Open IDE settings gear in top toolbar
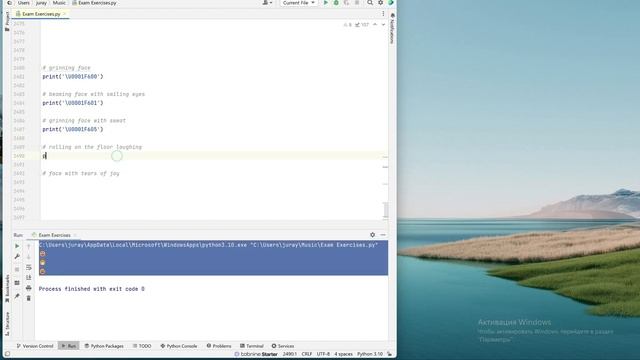This screenshot has height=360, width=640. pyautogui.click(x=380, y=3)
